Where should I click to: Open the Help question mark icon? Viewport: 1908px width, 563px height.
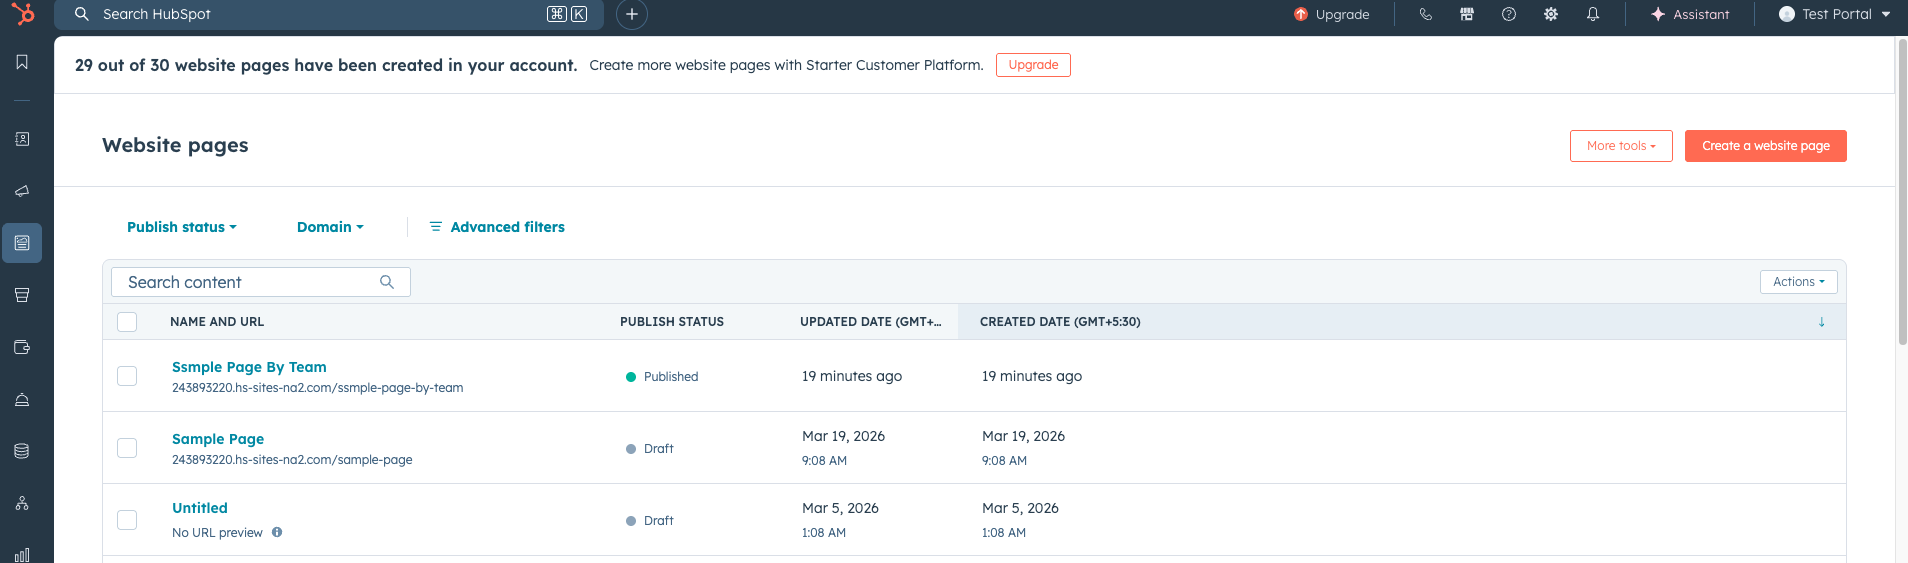point(1509,14)
